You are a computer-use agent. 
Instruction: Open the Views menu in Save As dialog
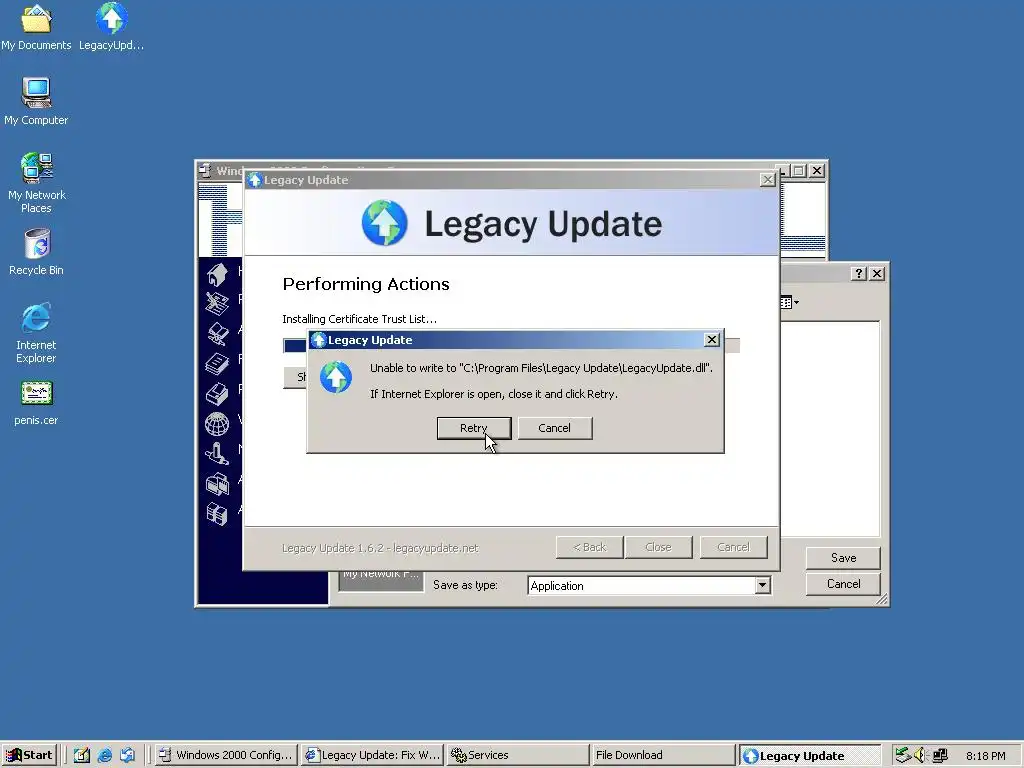coord(789,302)
